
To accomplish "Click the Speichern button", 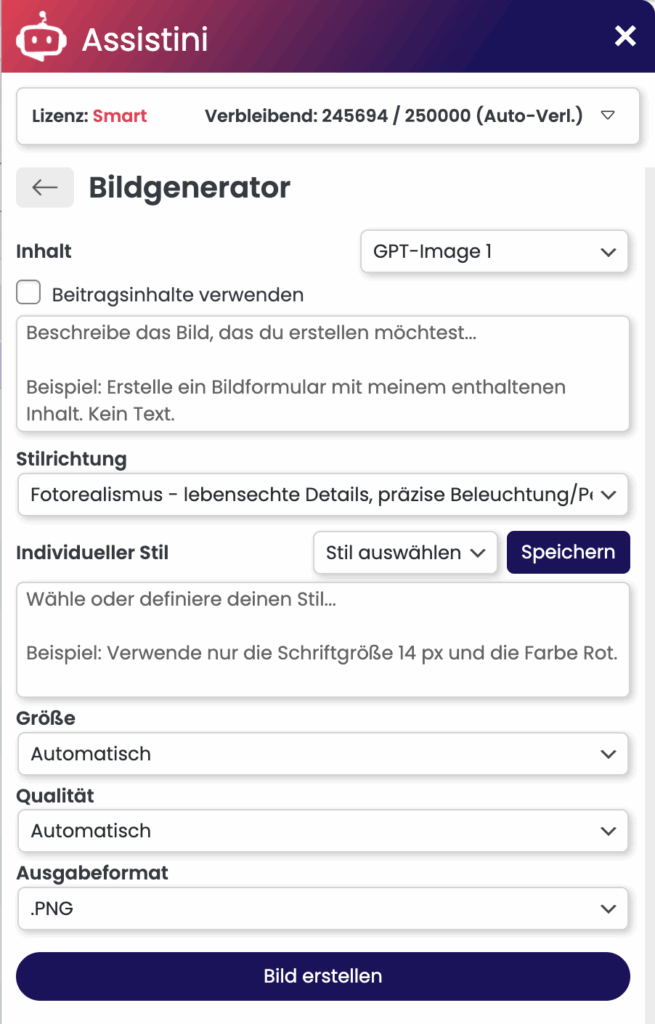I will [x=568, y=552].
